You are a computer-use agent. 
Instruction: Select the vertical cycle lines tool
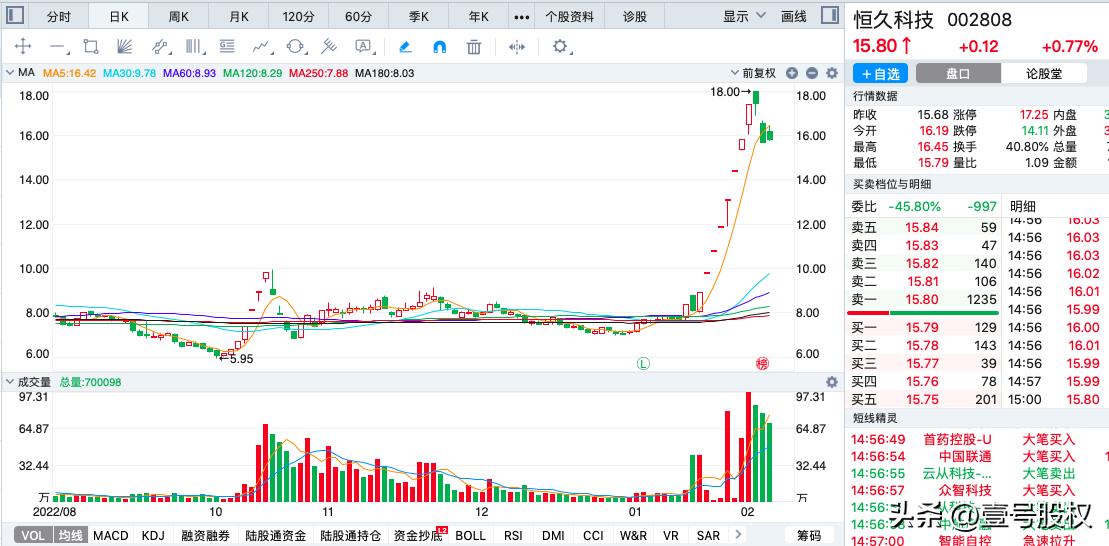pos(193,47)
